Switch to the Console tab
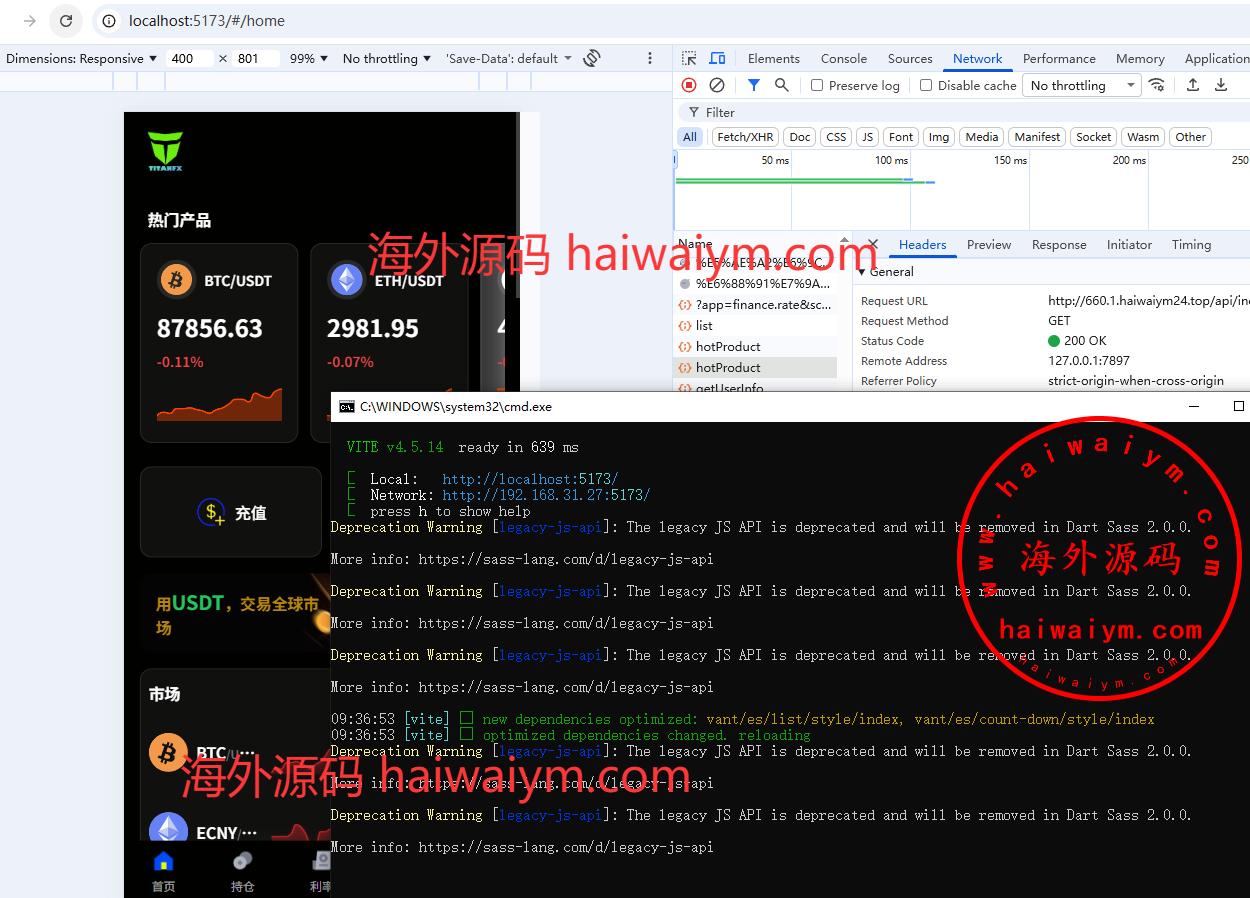 (843, 59)
